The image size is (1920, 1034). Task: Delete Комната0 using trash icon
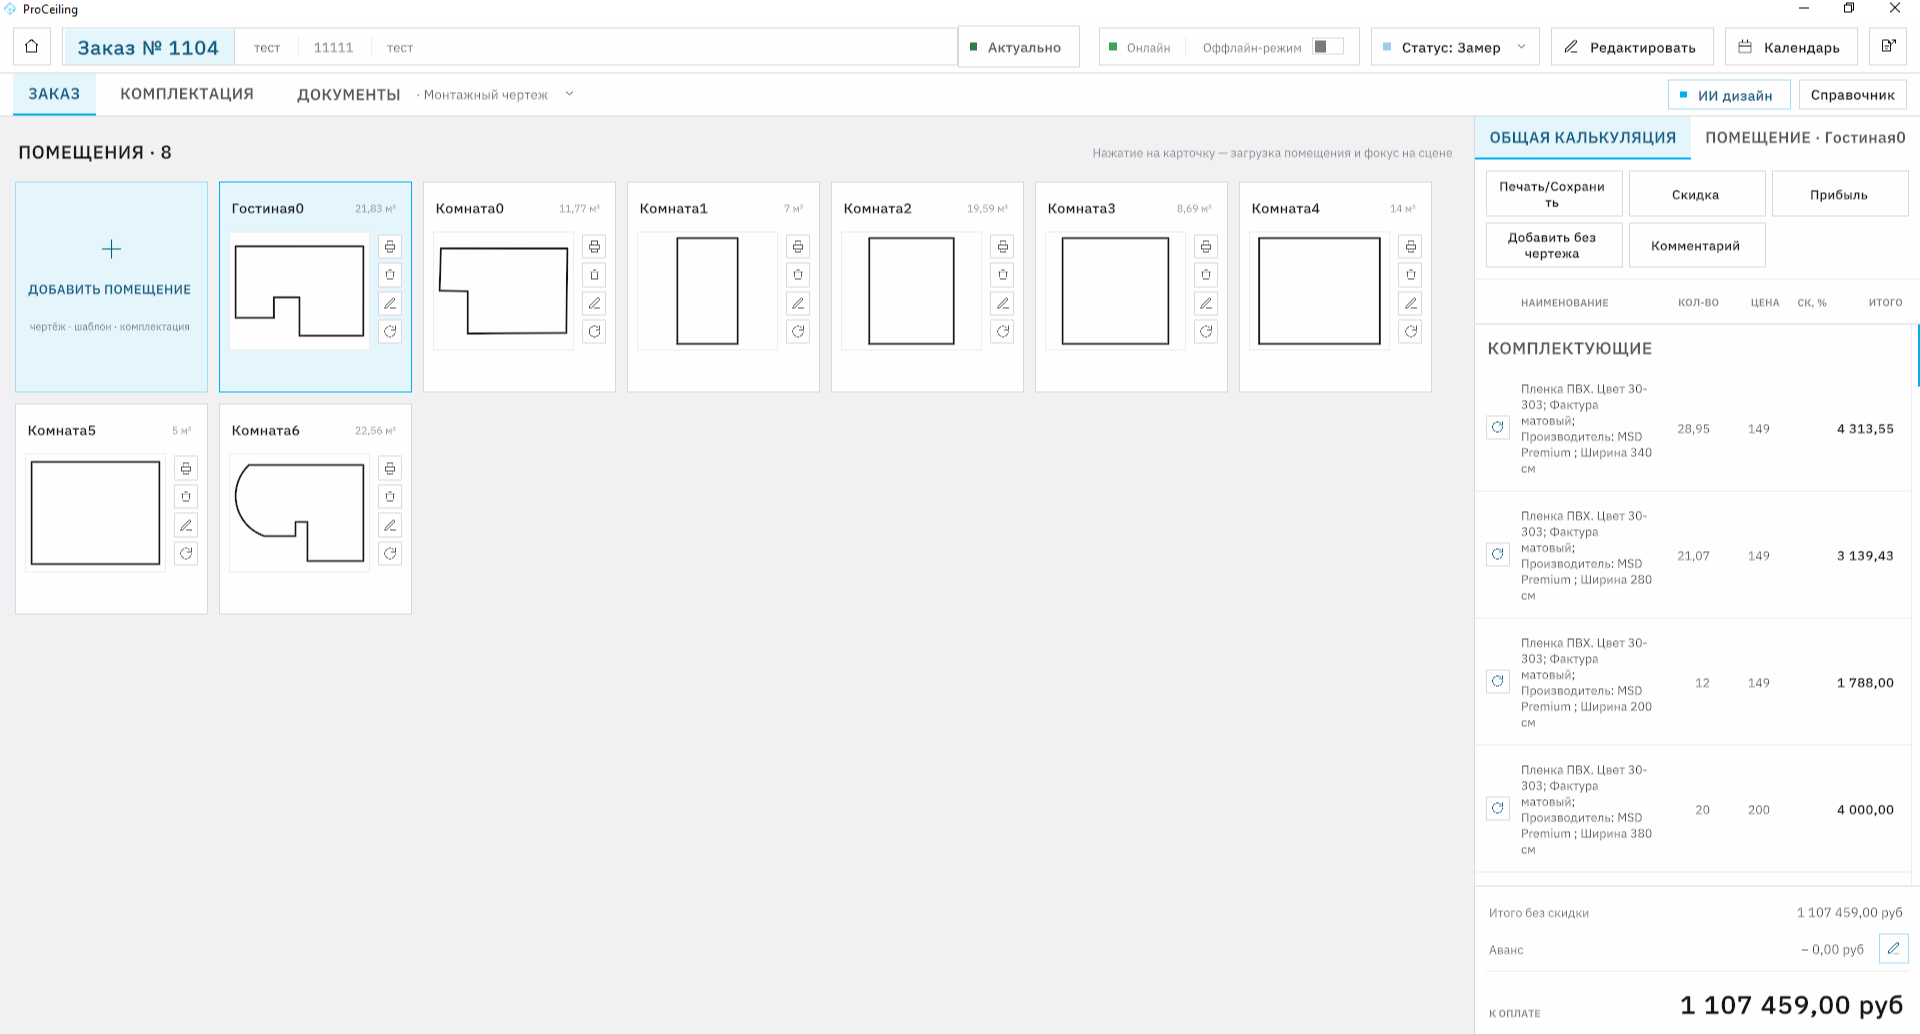coord(594,275)
